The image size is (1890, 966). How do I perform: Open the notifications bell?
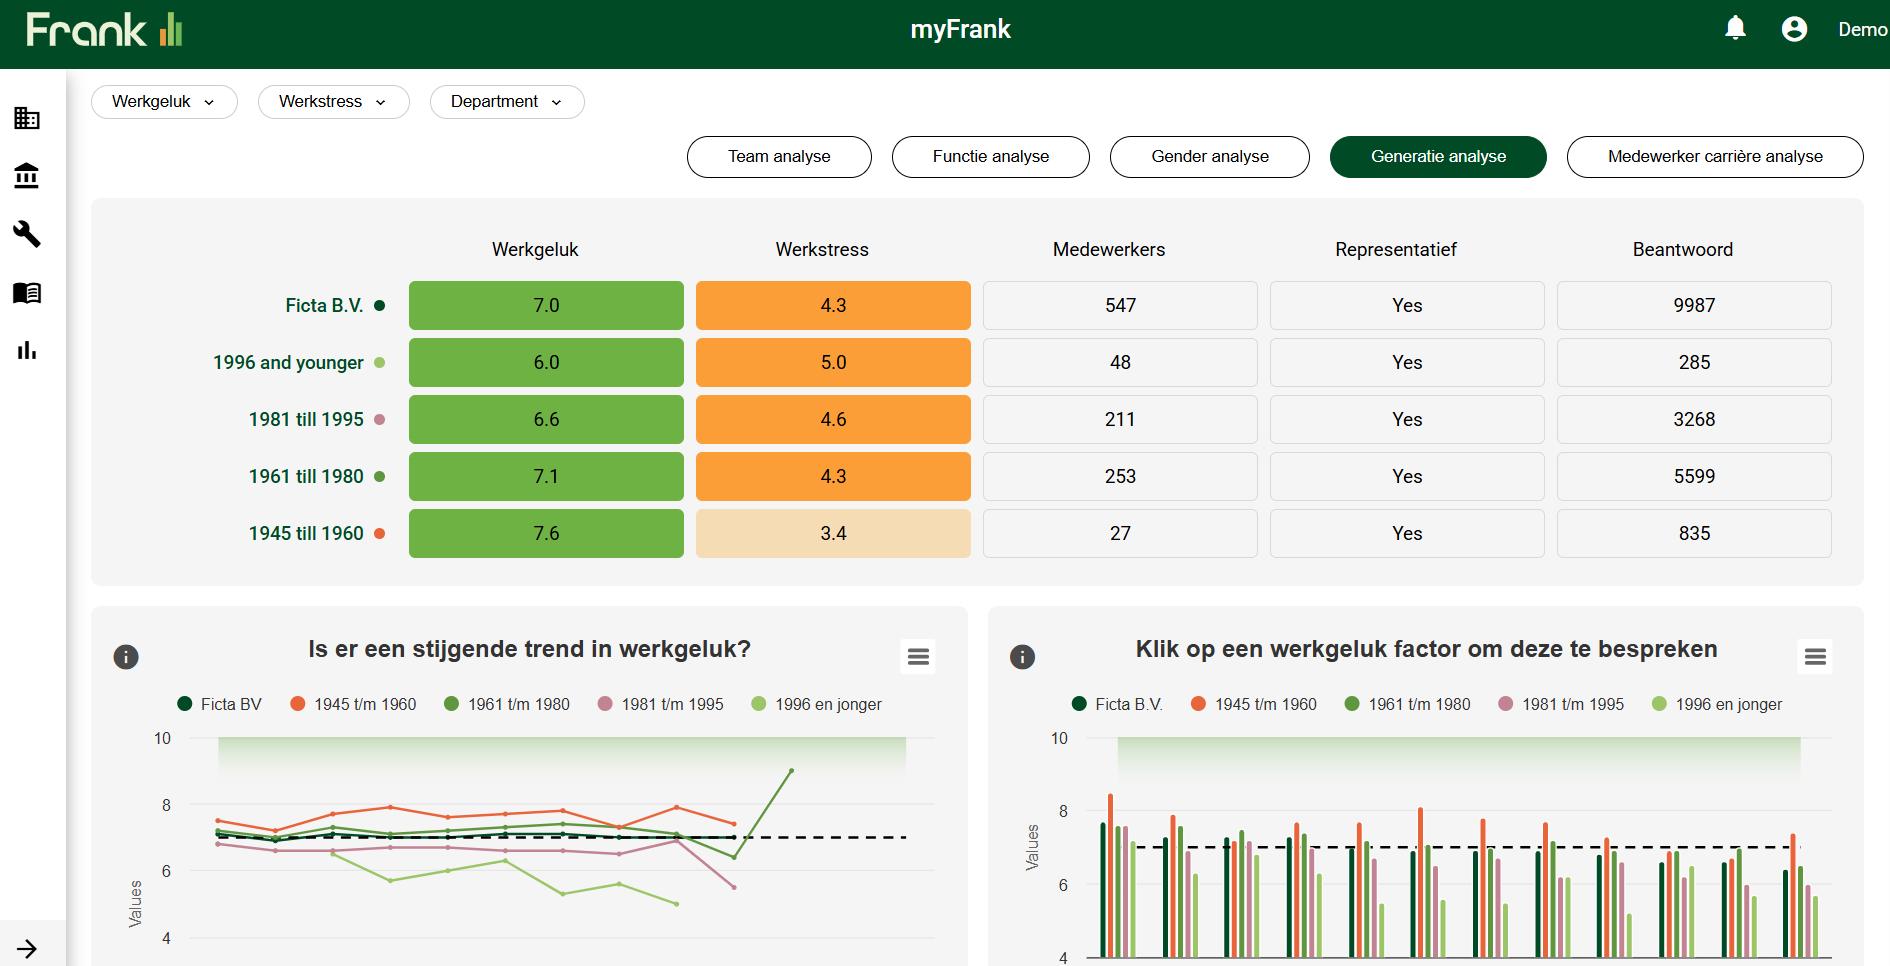click(1735, 29)
